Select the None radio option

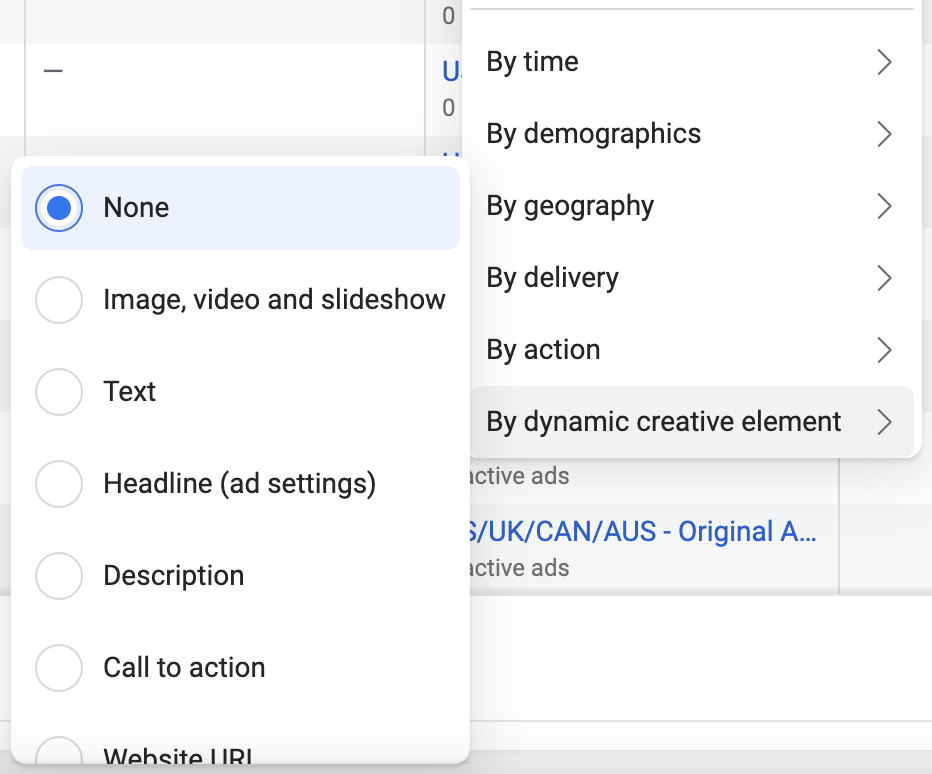(x=59, y=207)
